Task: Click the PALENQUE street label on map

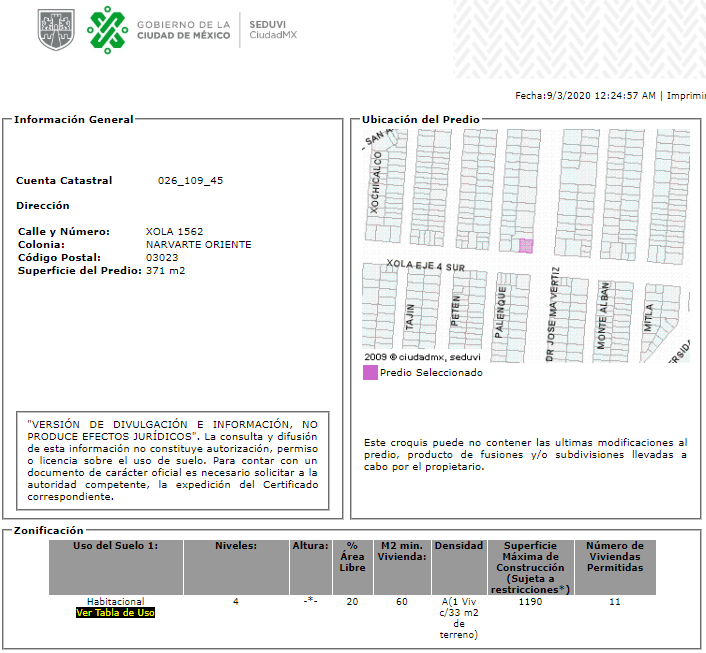Action: click(501, 312)
